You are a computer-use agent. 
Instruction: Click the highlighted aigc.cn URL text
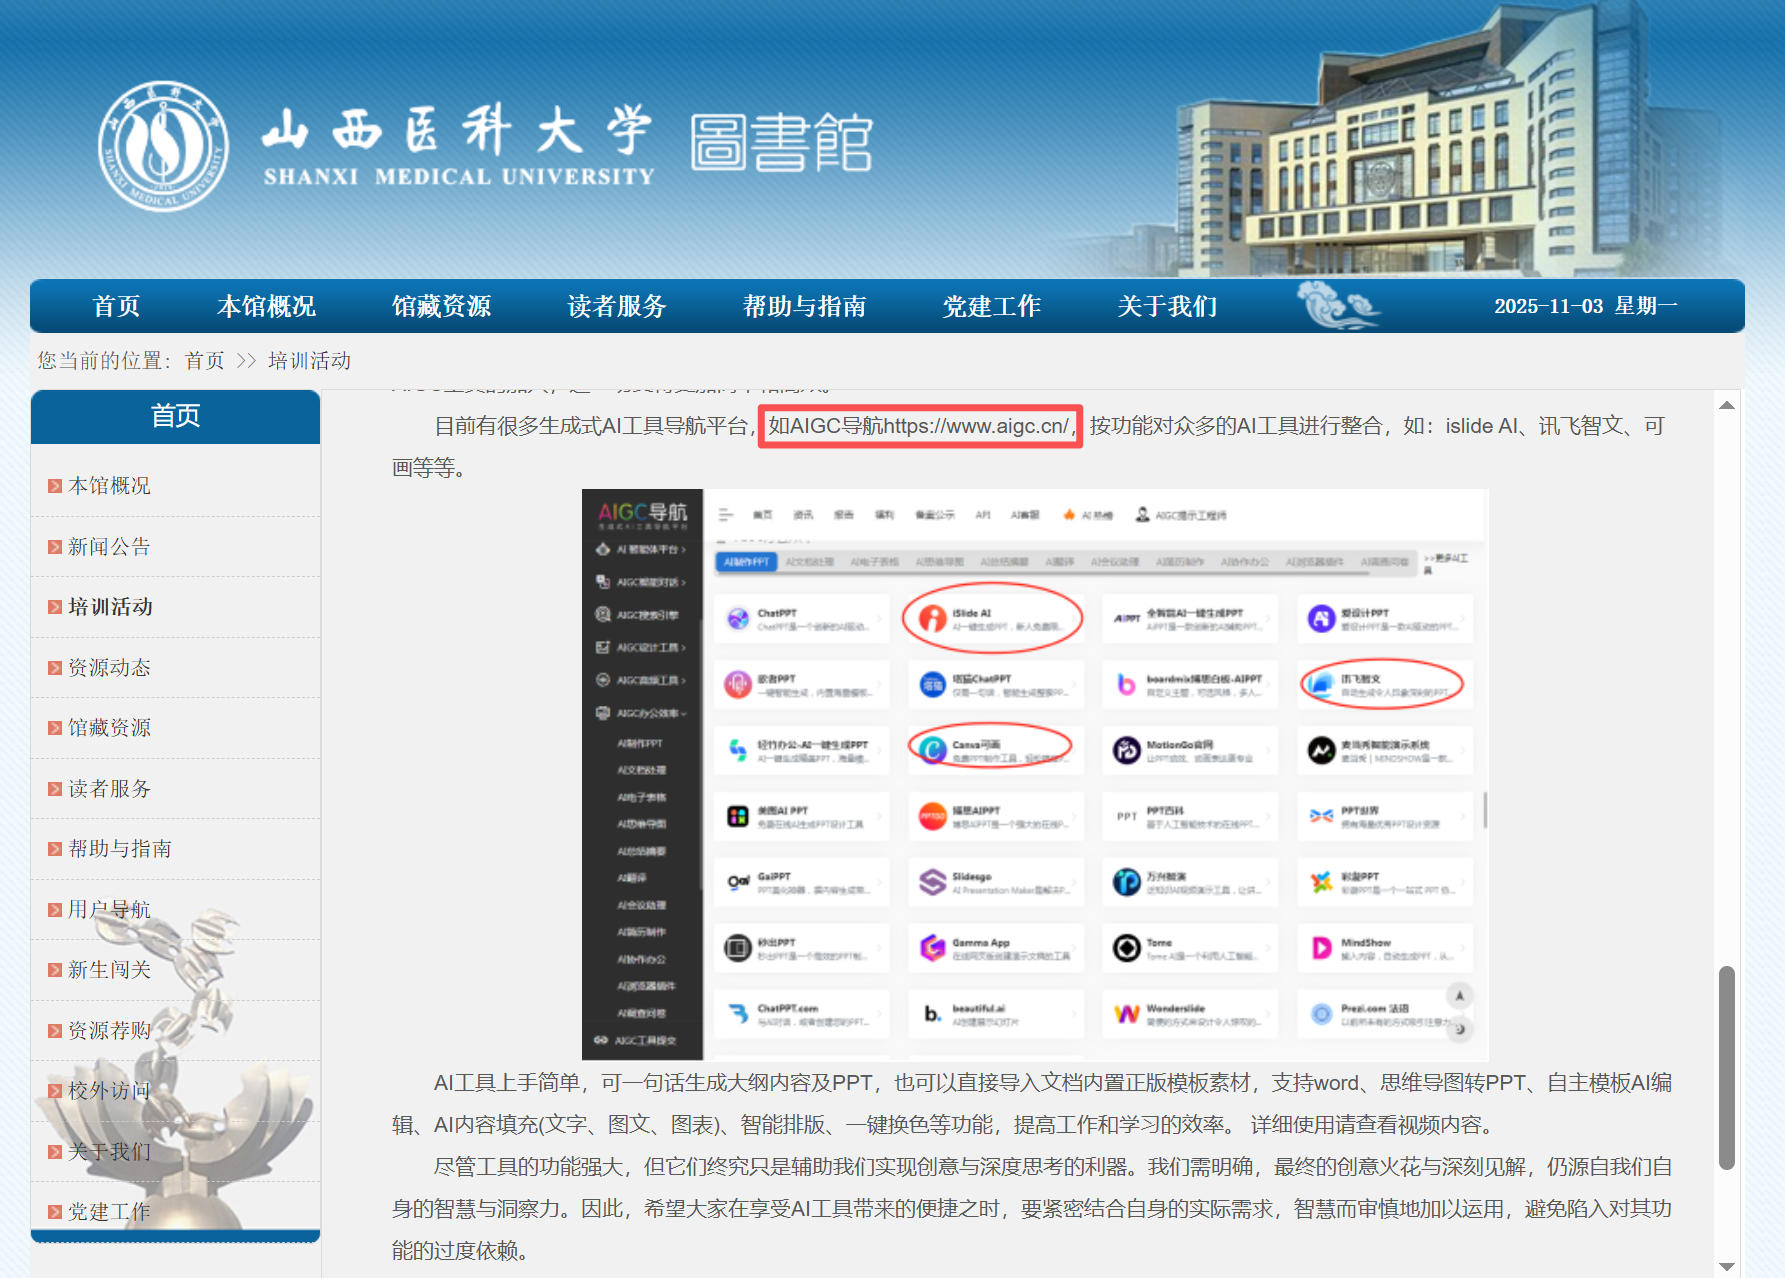point(919,427)
